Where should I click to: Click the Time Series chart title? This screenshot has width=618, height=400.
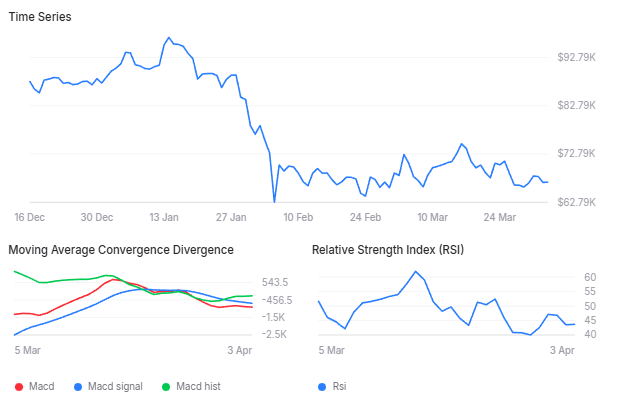[40, 18]
